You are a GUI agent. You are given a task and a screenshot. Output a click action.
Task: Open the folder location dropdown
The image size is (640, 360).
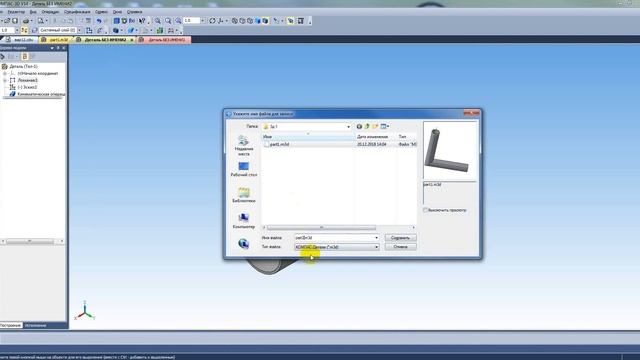point(348,127)
